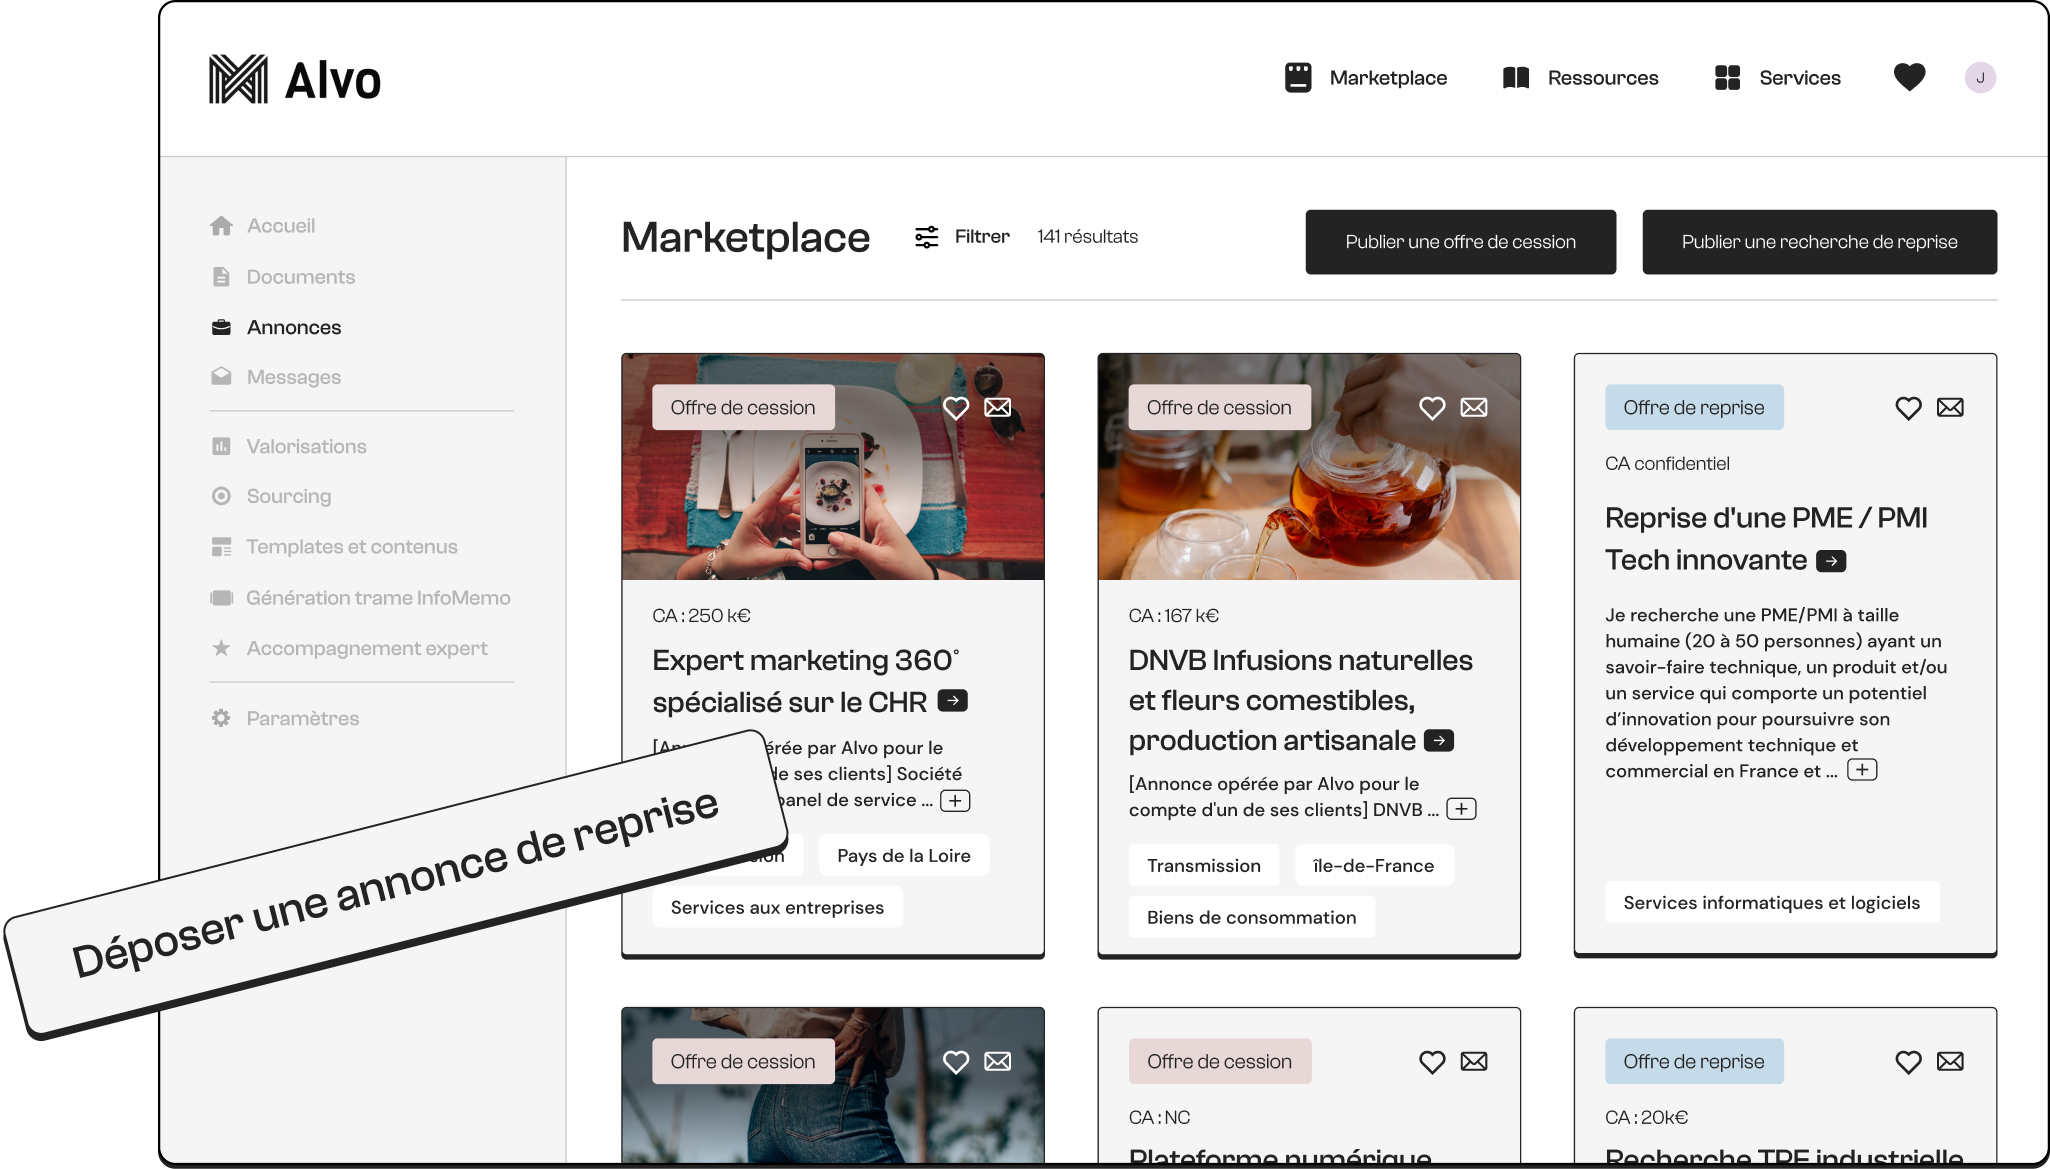Click envelope icon on Expert marketing card
2050x1169 pixels.
(x=997, y=408)
